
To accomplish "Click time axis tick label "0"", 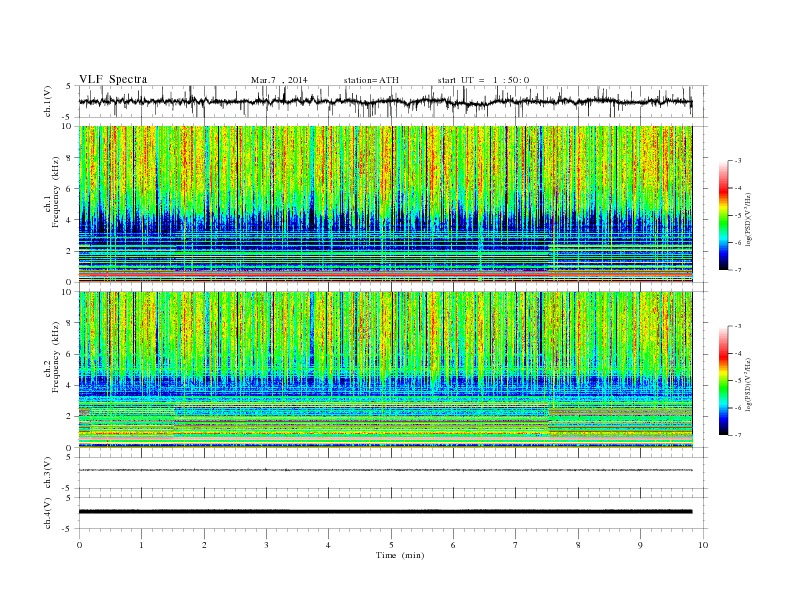I will (x=79, y=545).
